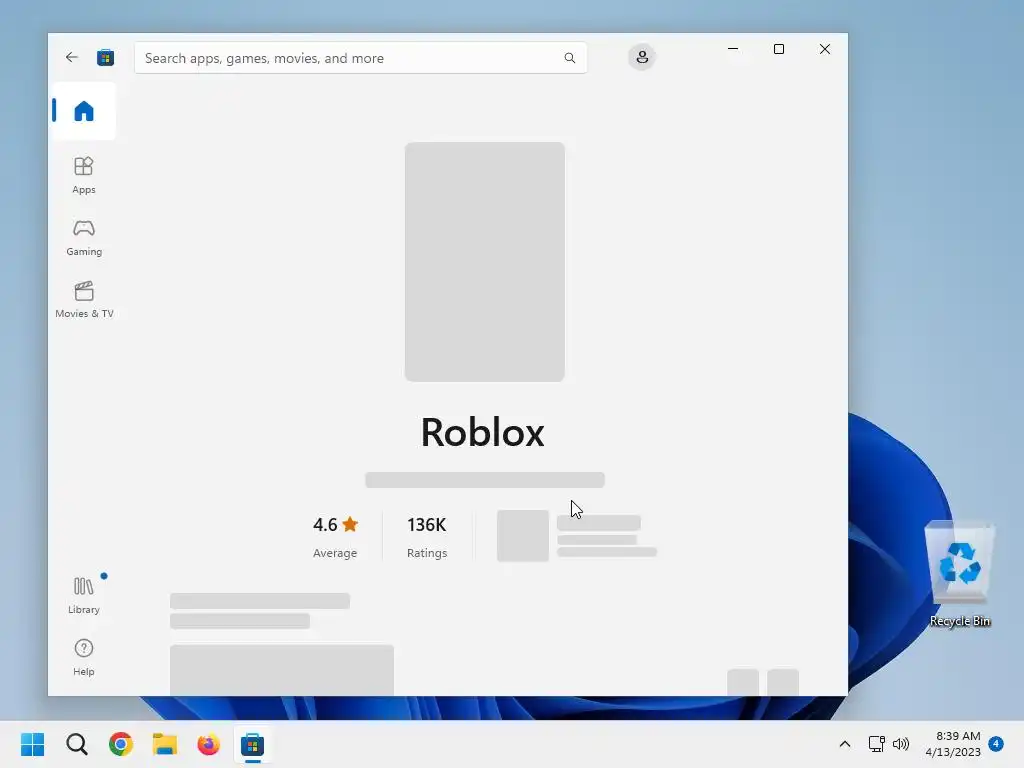Screen dimensions: 1024x768
Task: Click the Microsoft Store logo icon
Action: pyautogui.click(x=105, y=57)
